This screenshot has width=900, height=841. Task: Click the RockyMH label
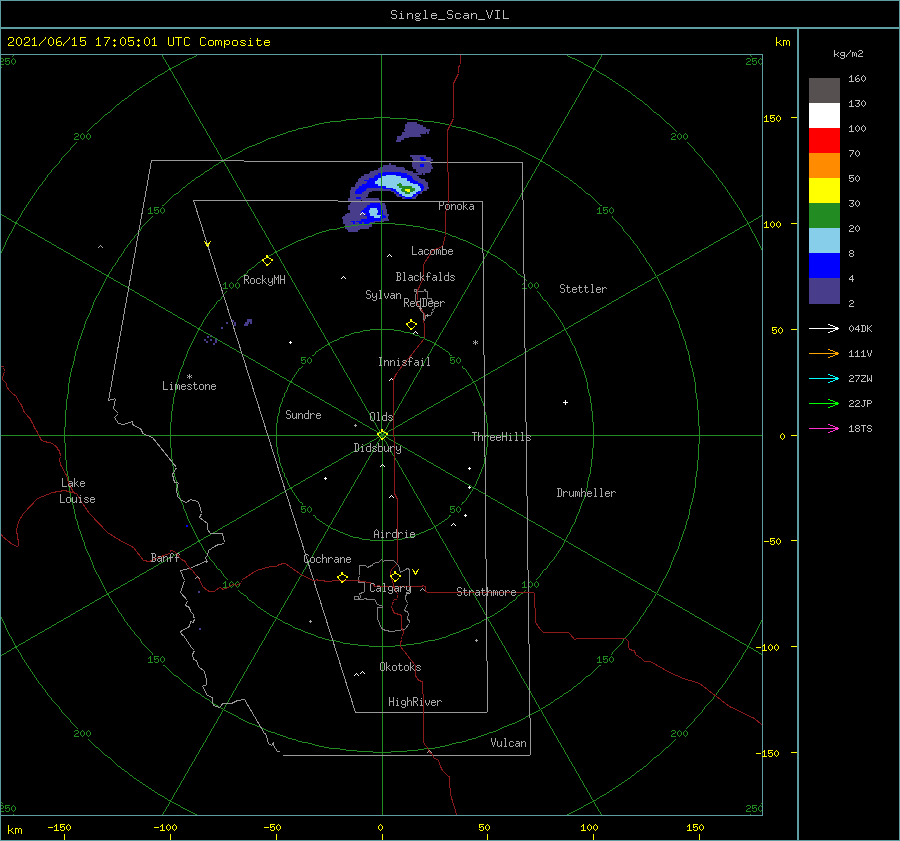tap(264, 280)
